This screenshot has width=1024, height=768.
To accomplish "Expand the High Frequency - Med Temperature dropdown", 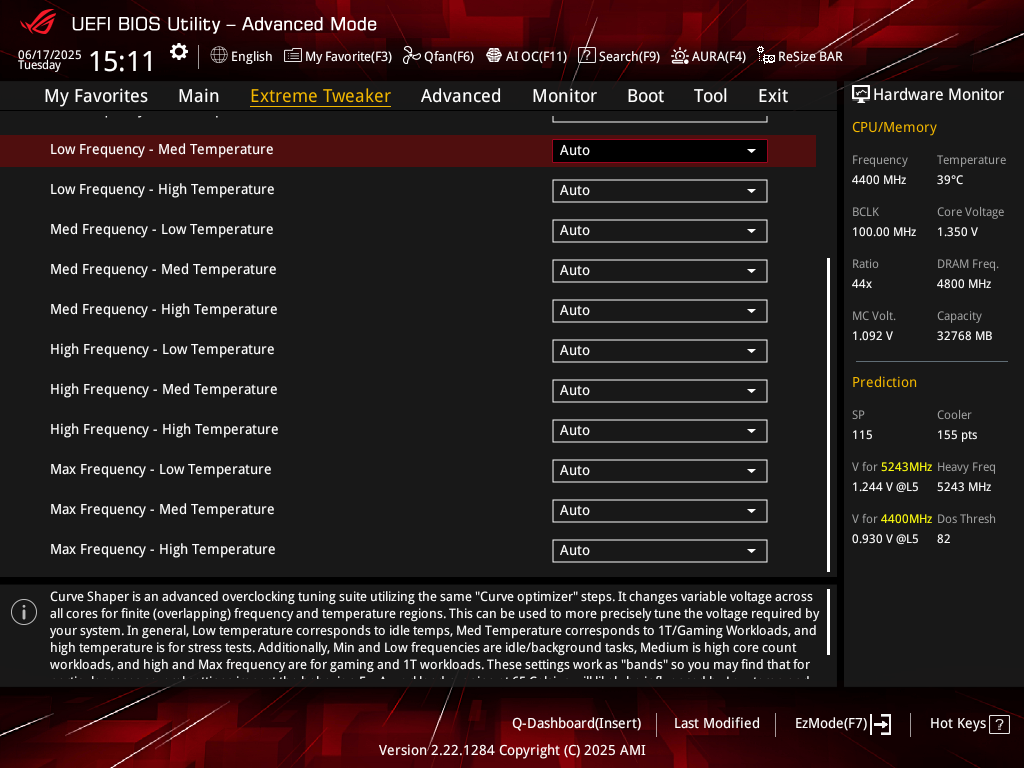I will coord(660,391).
